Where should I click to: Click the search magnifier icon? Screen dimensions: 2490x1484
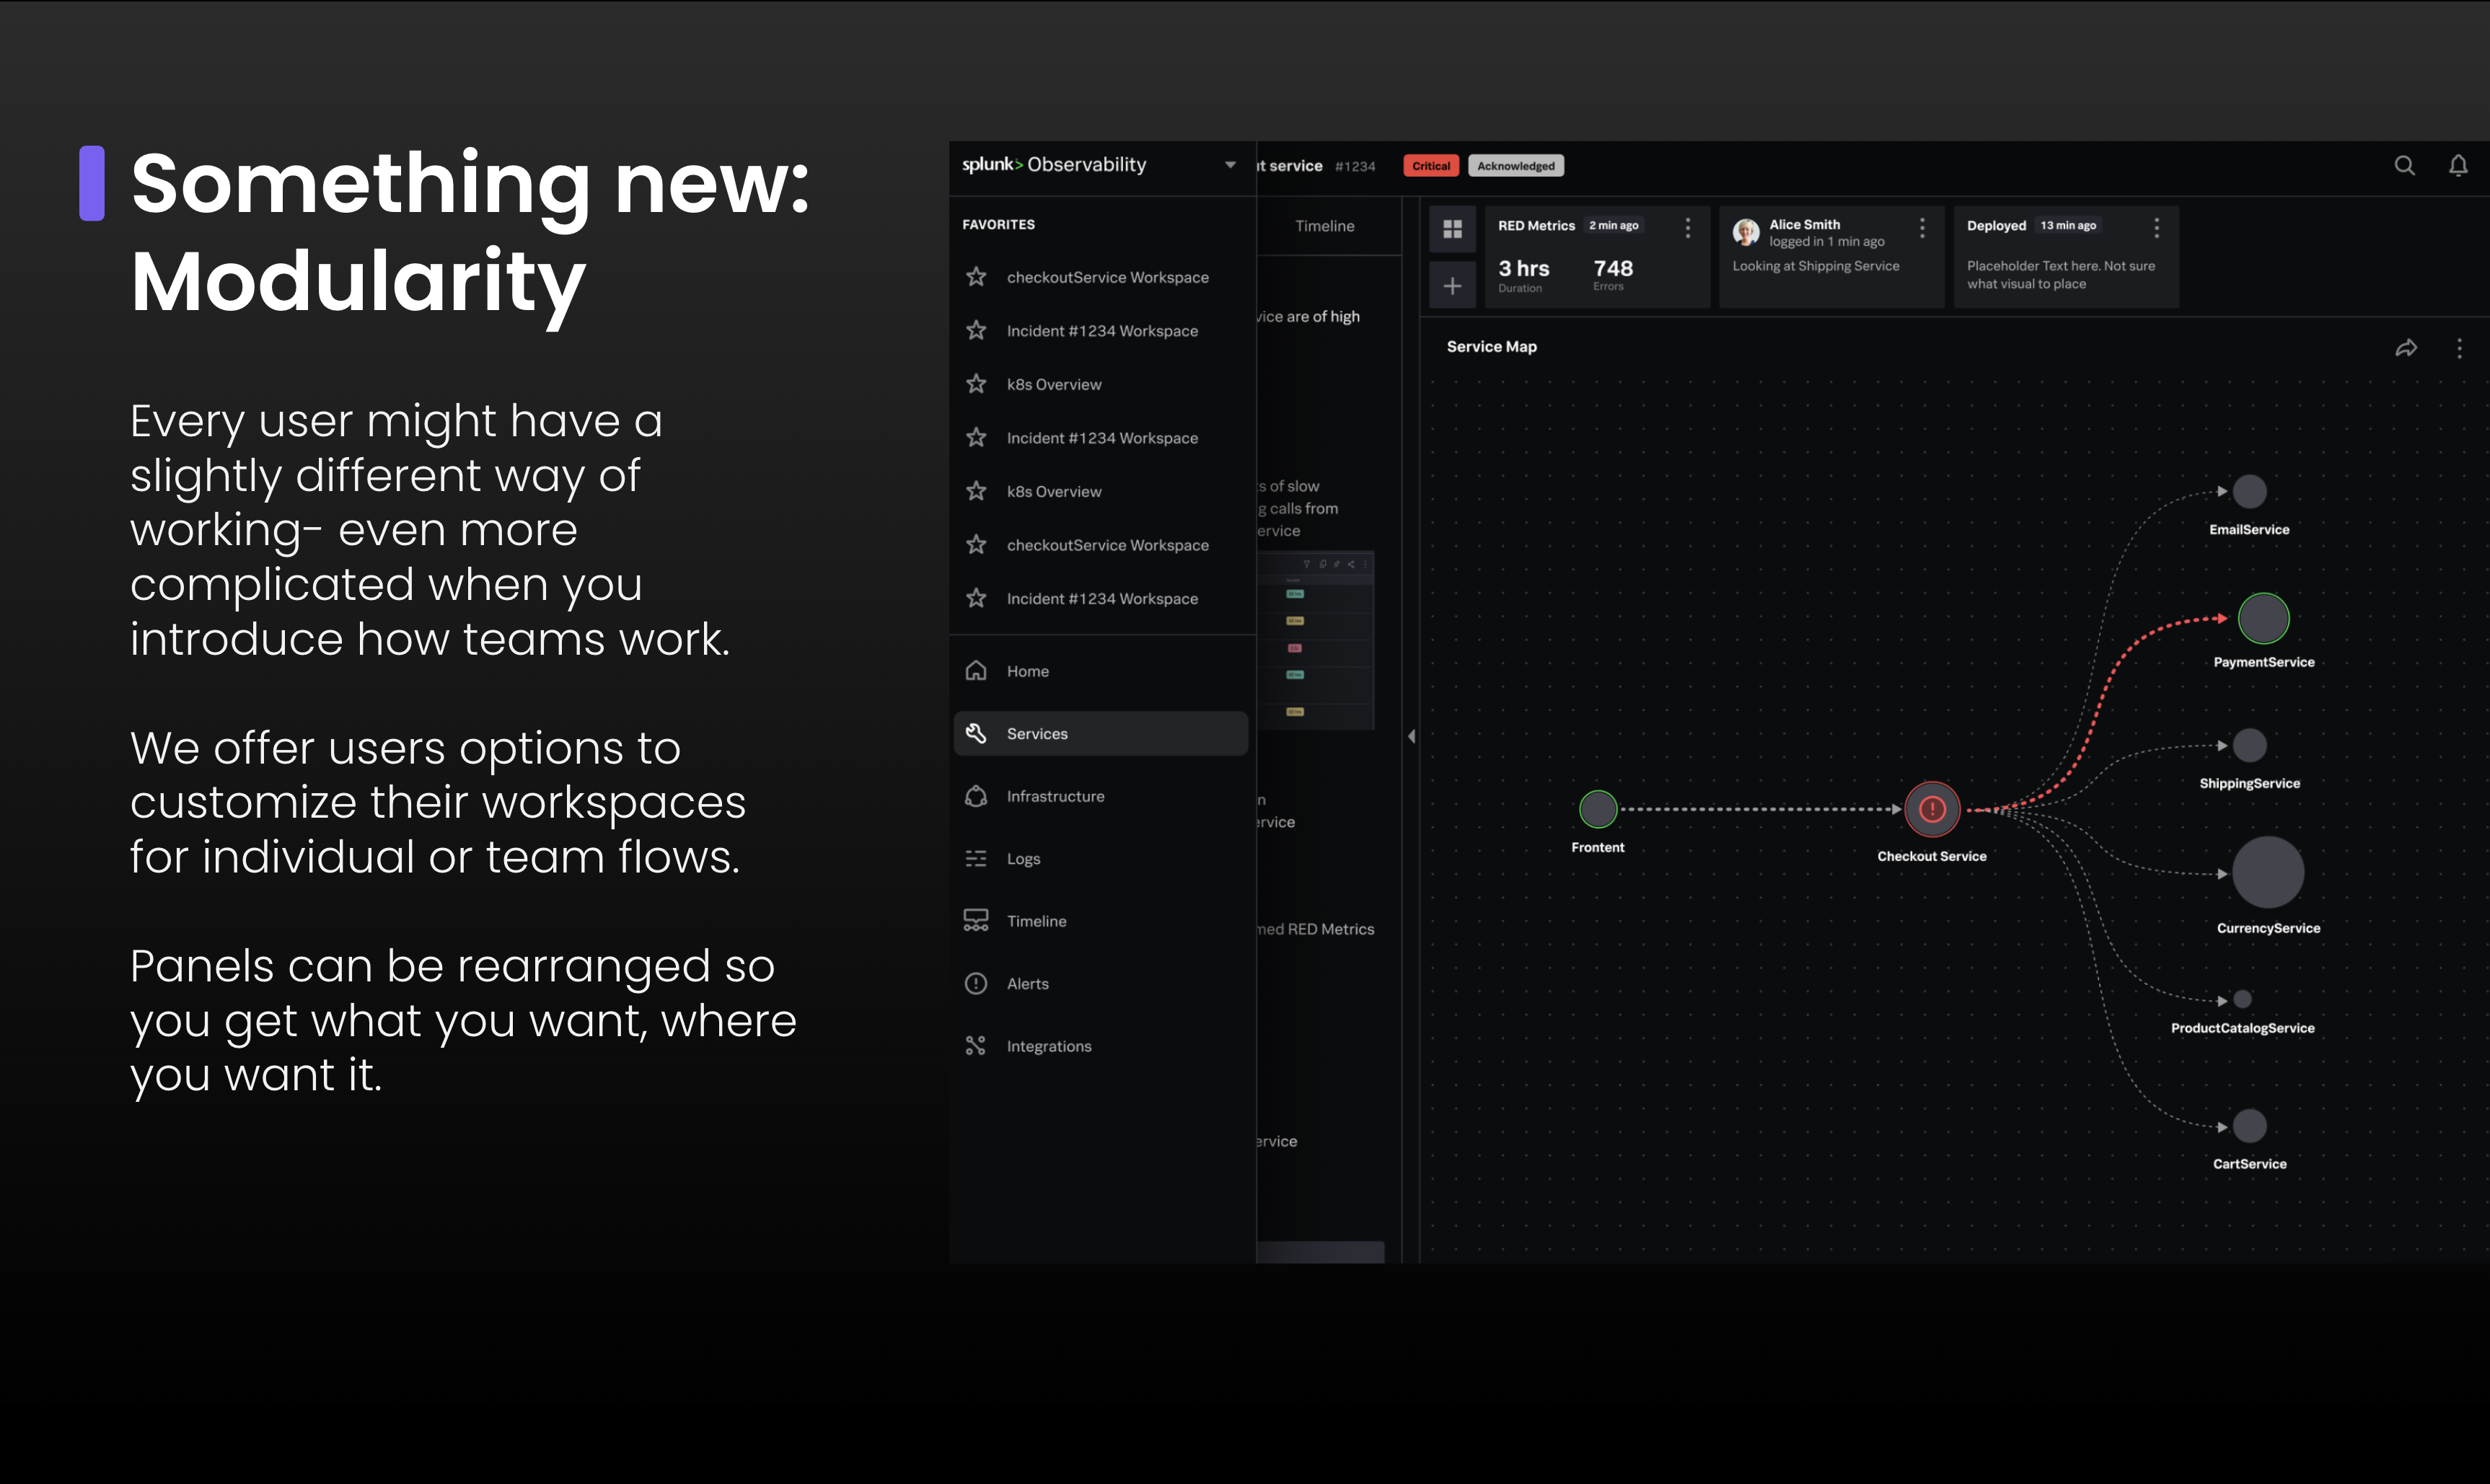click(2404, 166)
